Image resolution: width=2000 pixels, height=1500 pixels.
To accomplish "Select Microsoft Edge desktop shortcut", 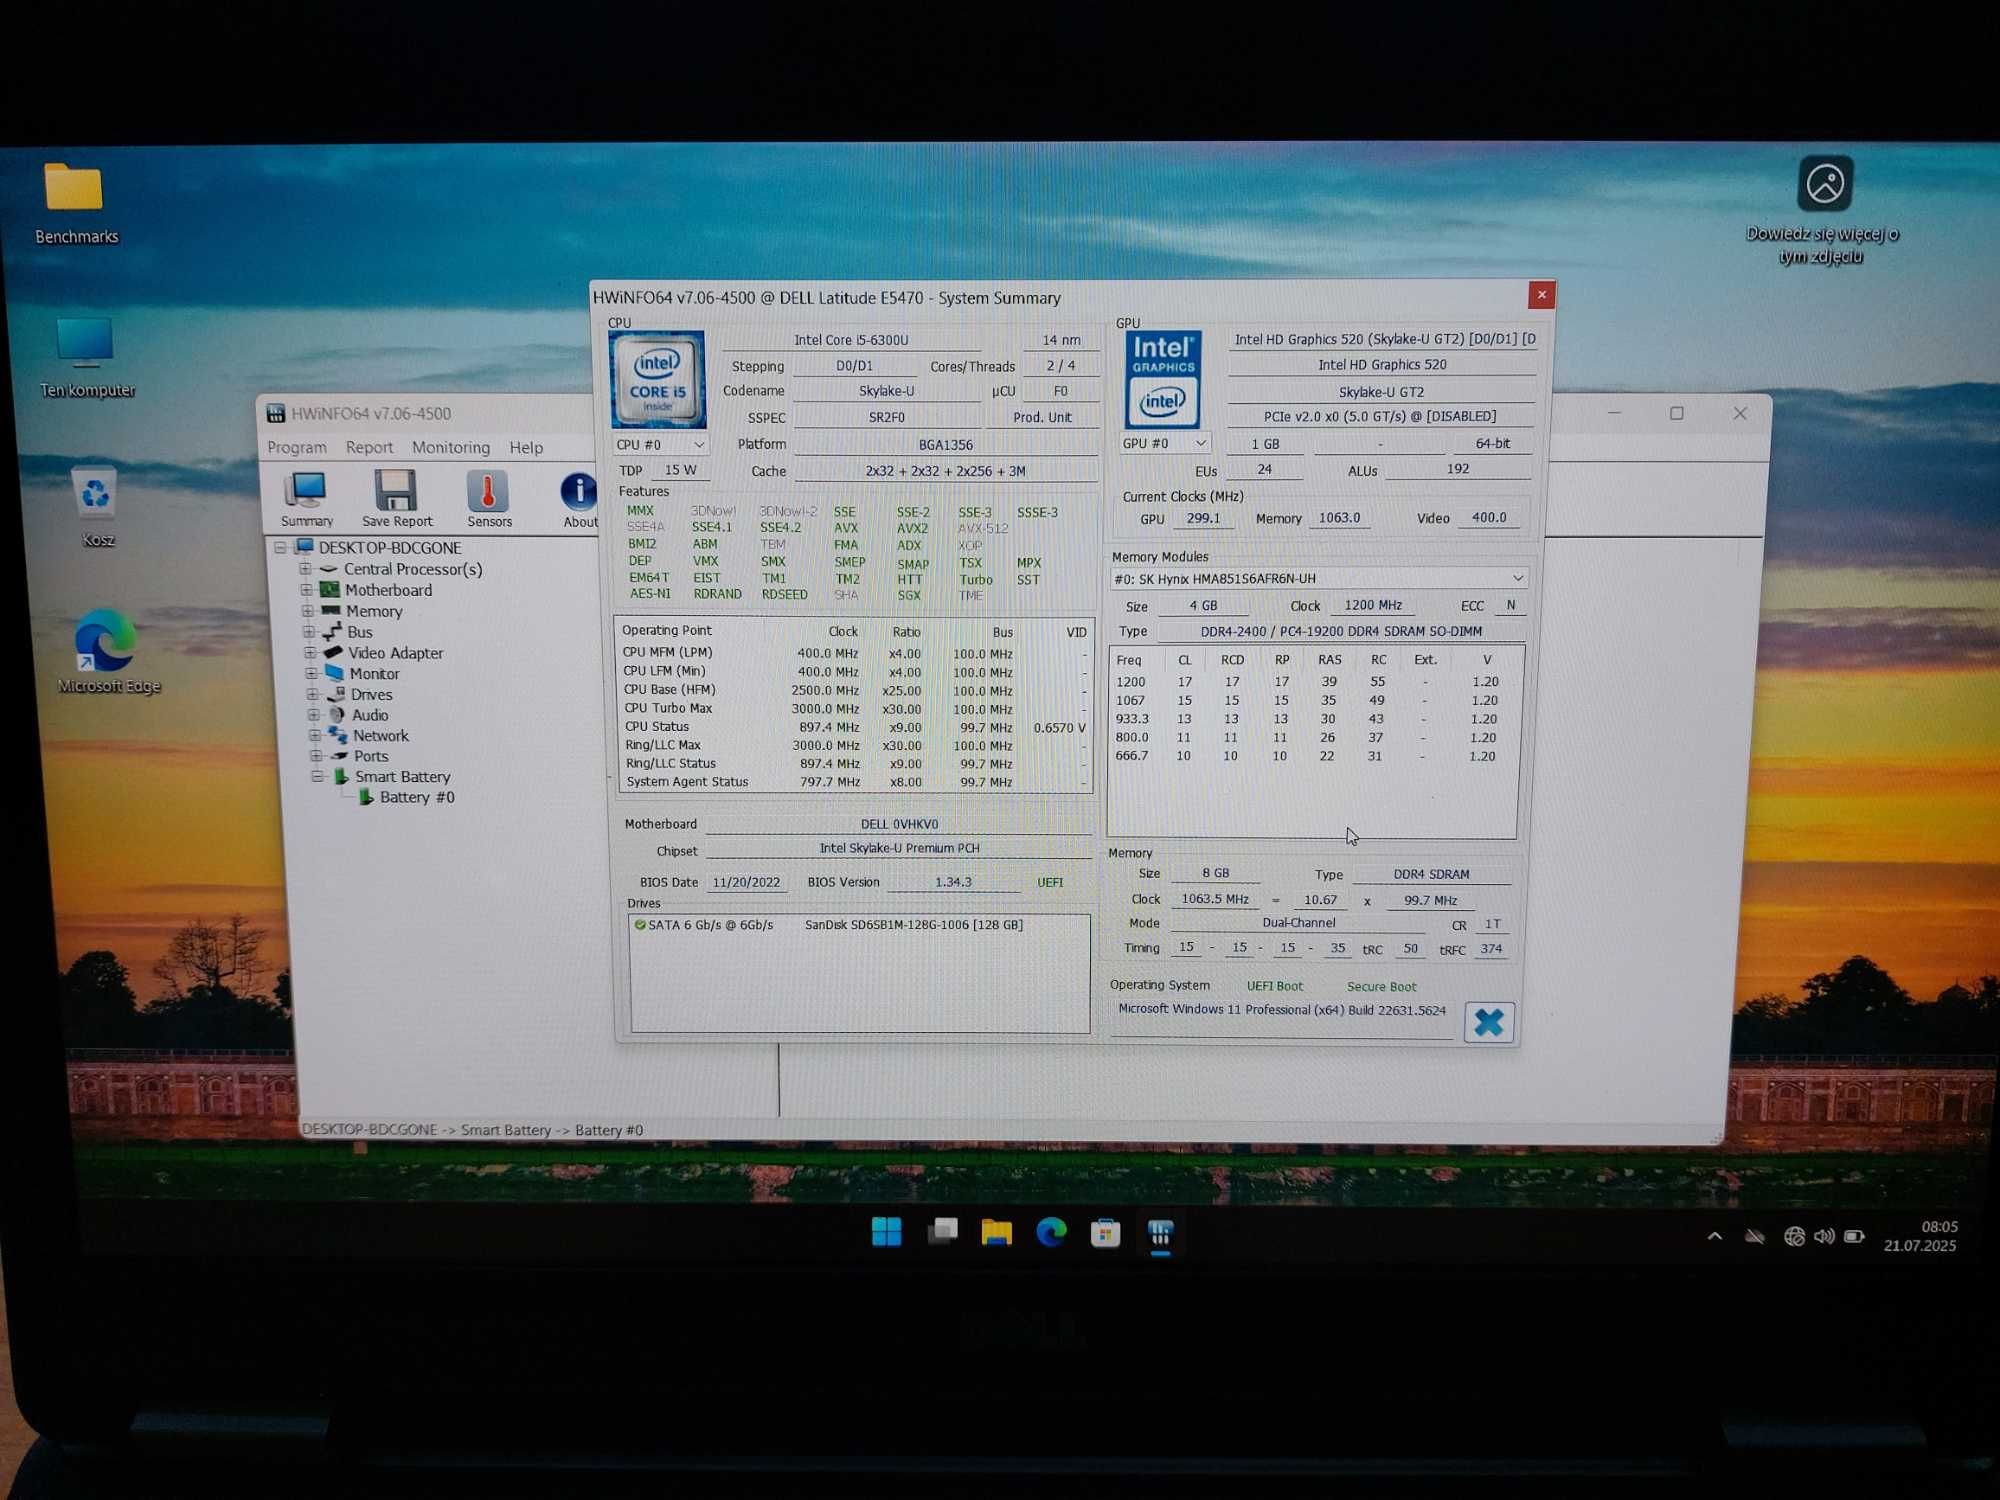I will (108, 651).
